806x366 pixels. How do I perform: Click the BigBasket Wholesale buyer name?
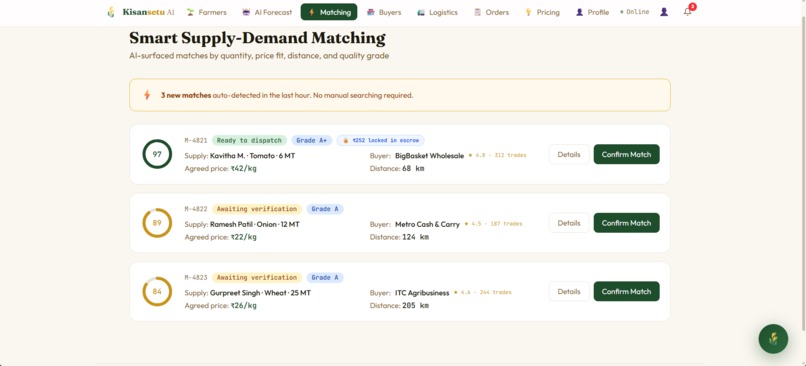[x=430, y=155]
